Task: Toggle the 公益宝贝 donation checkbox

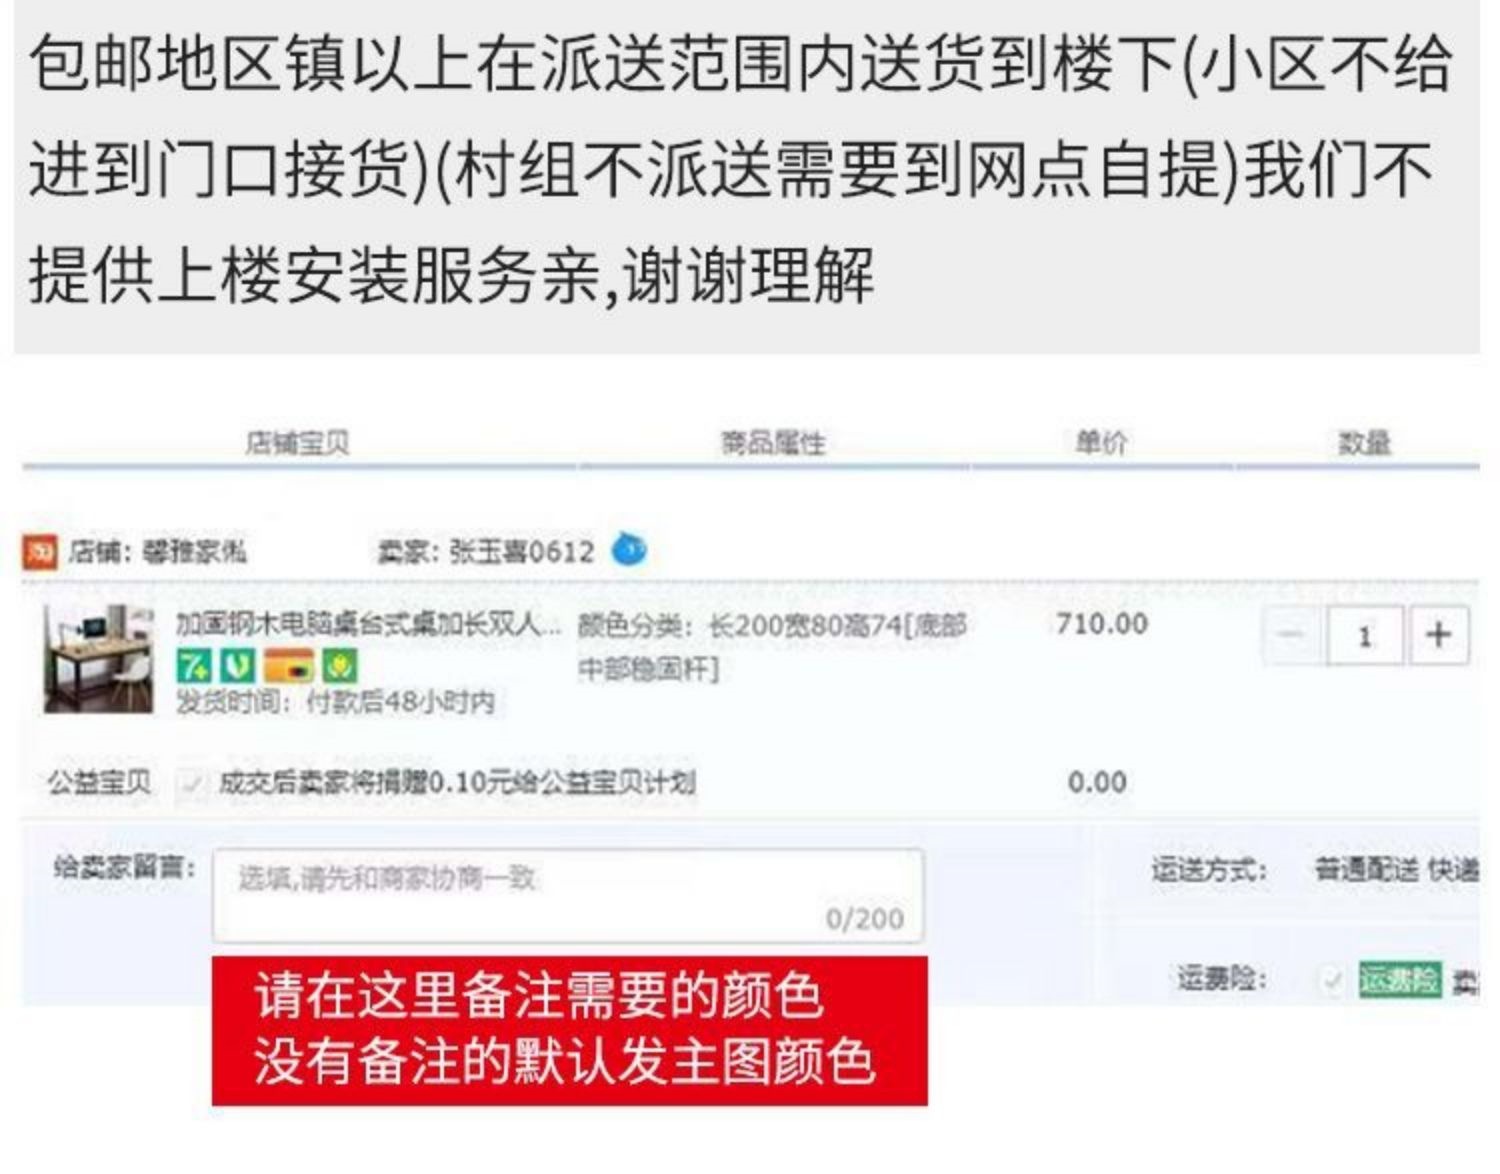Action: point(190,783)
